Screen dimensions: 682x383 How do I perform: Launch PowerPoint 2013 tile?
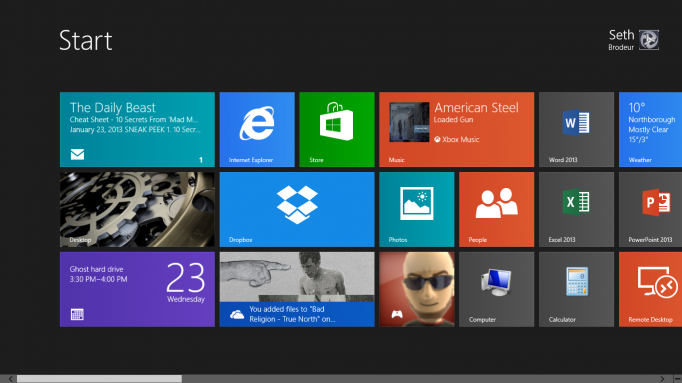[x=651, y=209]
